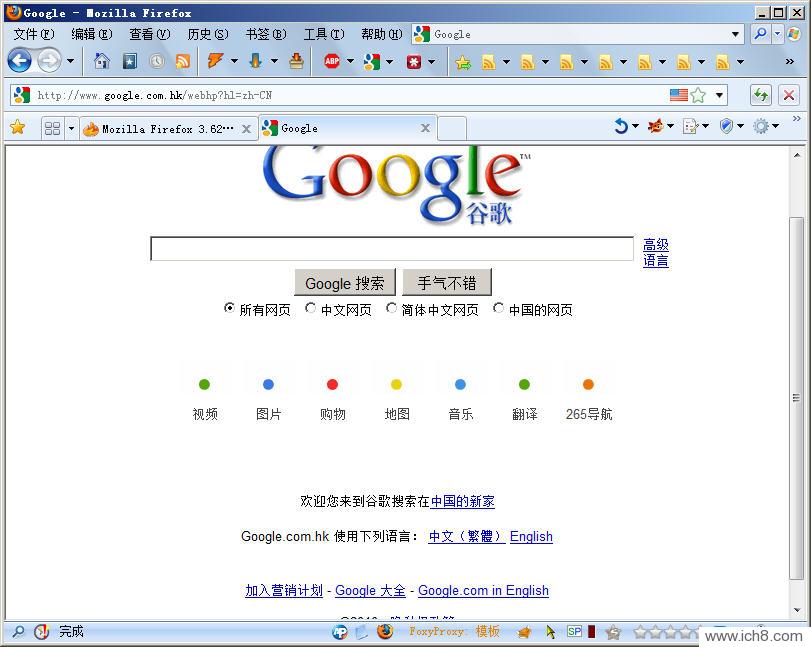Select the 中文网页 radio button
The width and height of the screenshot is (811, 647).
pos(310,308)
